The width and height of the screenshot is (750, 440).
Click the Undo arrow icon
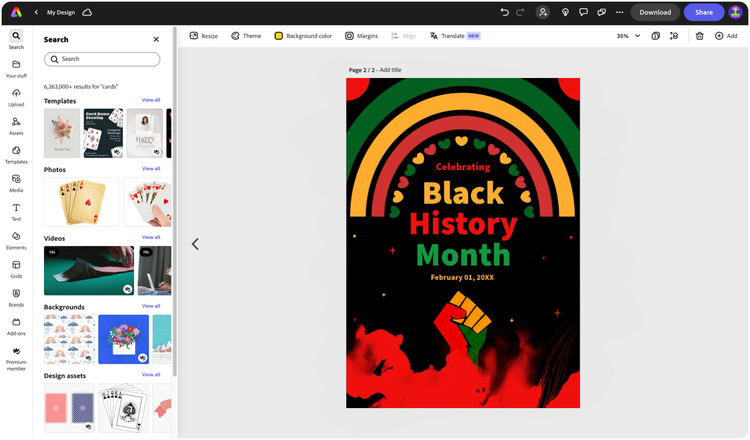[504, 12]
